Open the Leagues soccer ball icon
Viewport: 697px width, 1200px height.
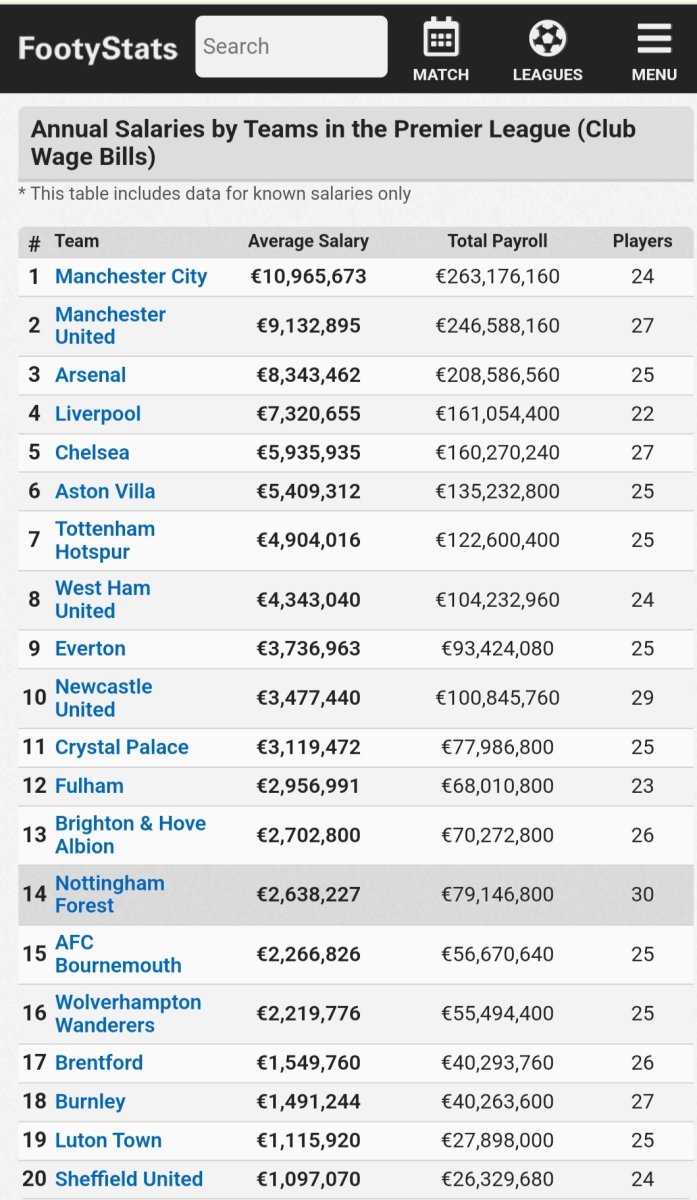(547, 38)
